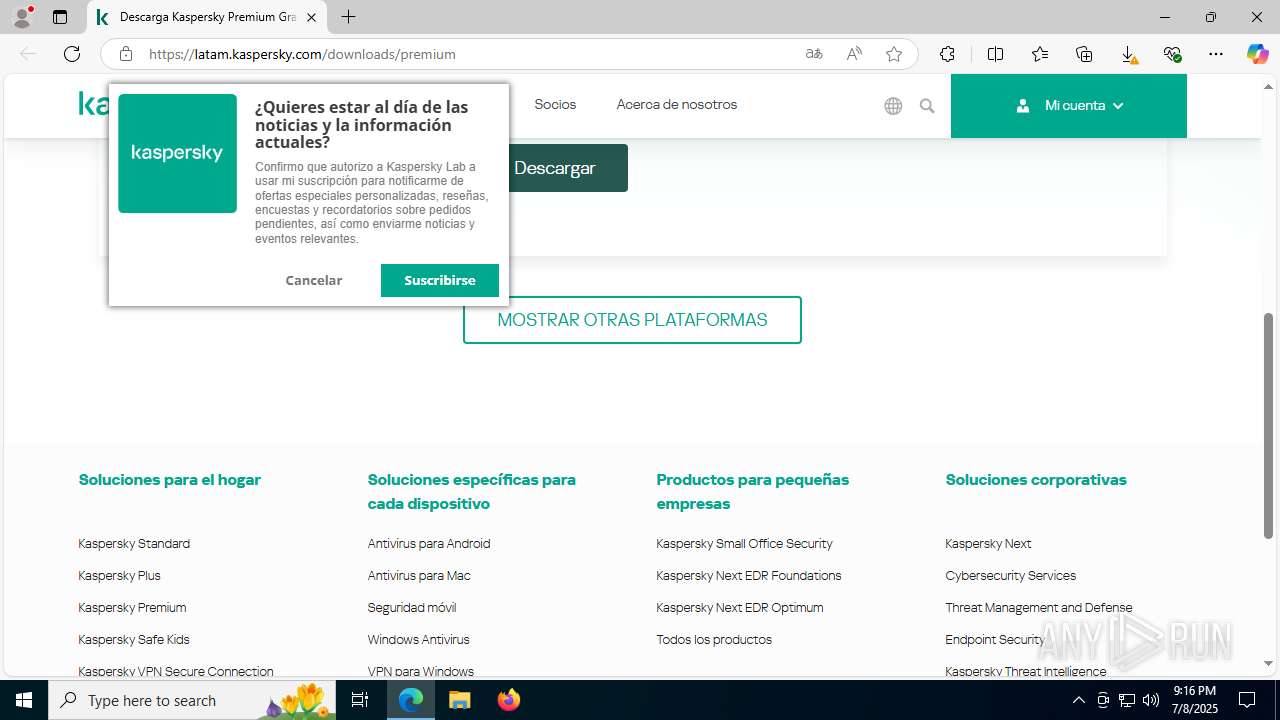Image resolution: width=1280 pixels, height=720 pixels.
Task: Open the tab actions menu icon
Action: point(60,17)
